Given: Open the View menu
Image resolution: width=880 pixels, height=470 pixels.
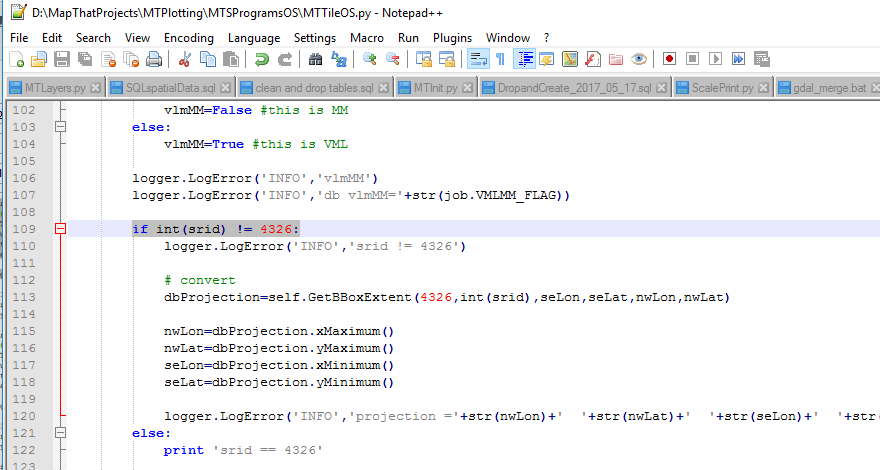Looking at the screenshot, I should [x=137, y=38].
